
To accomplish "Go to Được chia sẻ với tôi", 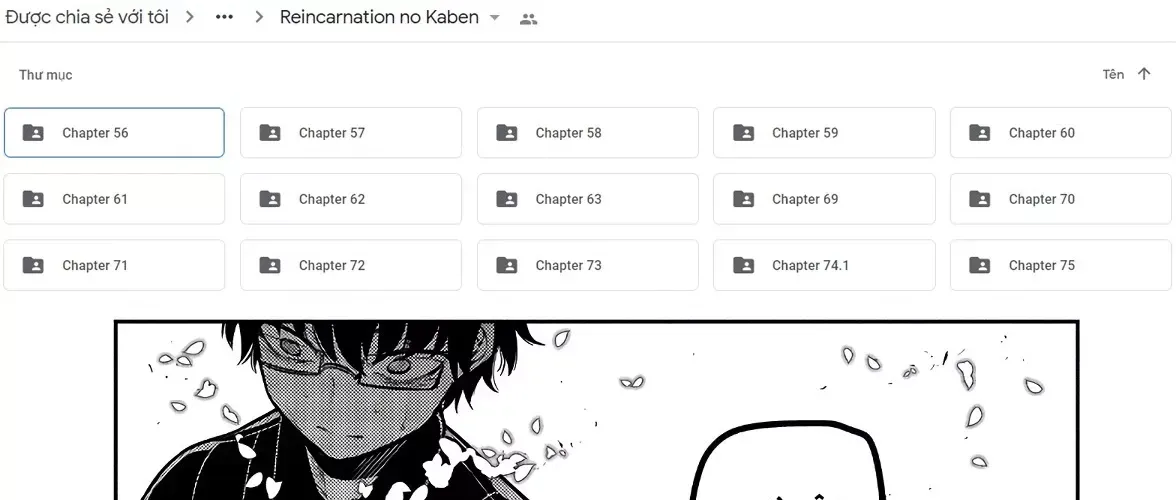I will click(x=87, y=17).
